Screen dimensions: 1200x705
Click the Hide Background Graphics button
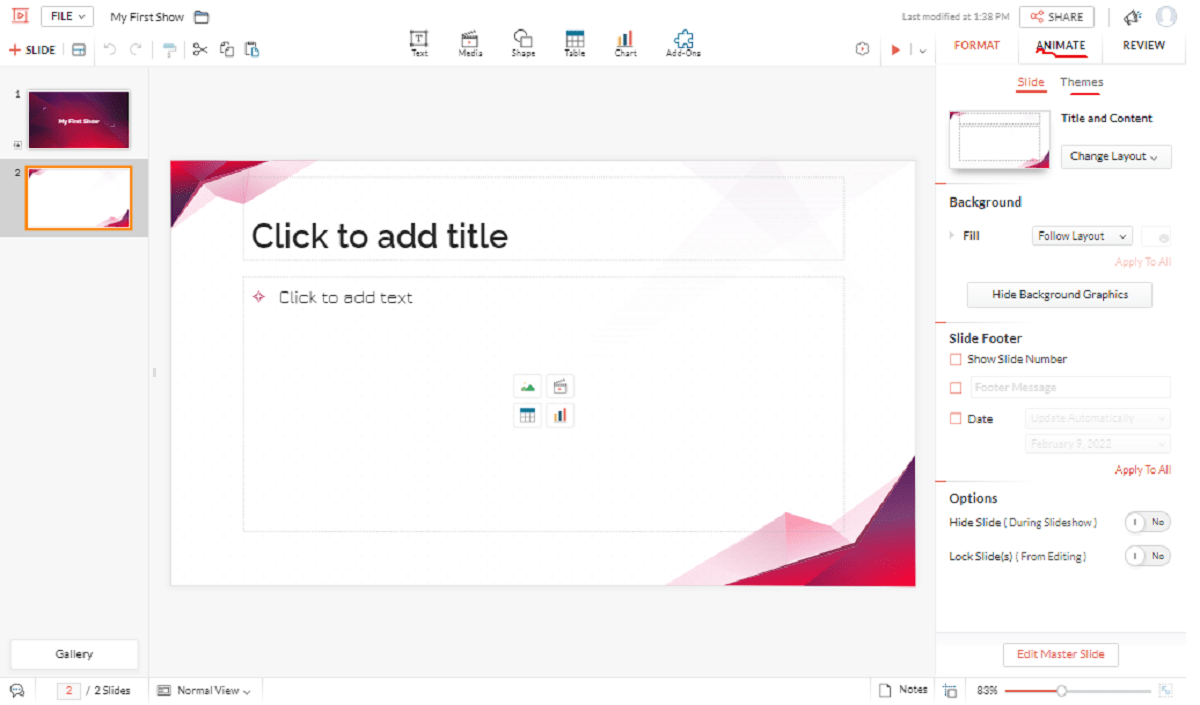[x=1059, y=294]
